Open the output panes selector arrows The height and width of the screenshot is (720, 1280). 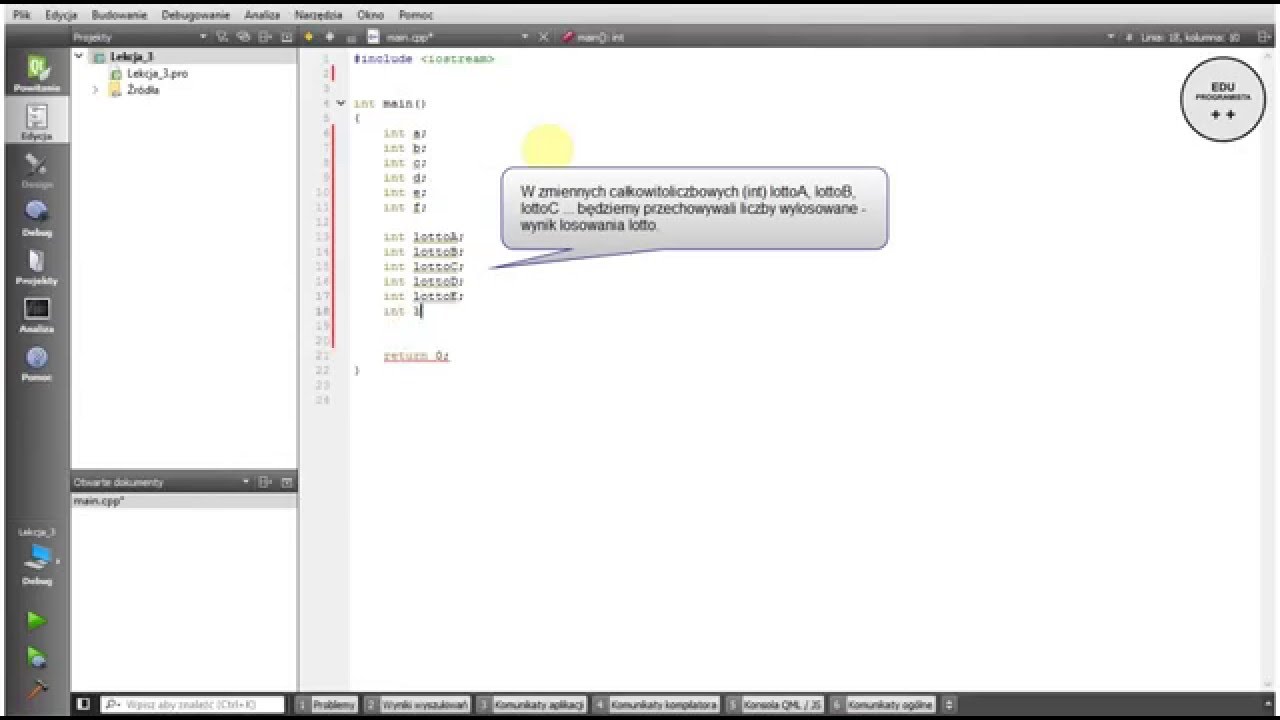pyautogui.click(x=949, y=704)
